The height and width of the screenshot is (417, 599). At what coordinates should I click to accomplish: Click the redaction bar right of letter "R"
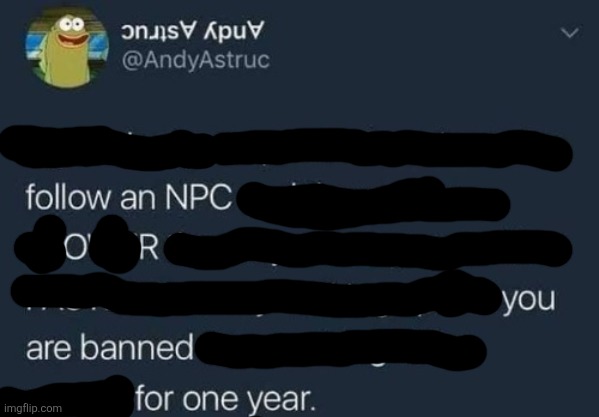[368, 248]
